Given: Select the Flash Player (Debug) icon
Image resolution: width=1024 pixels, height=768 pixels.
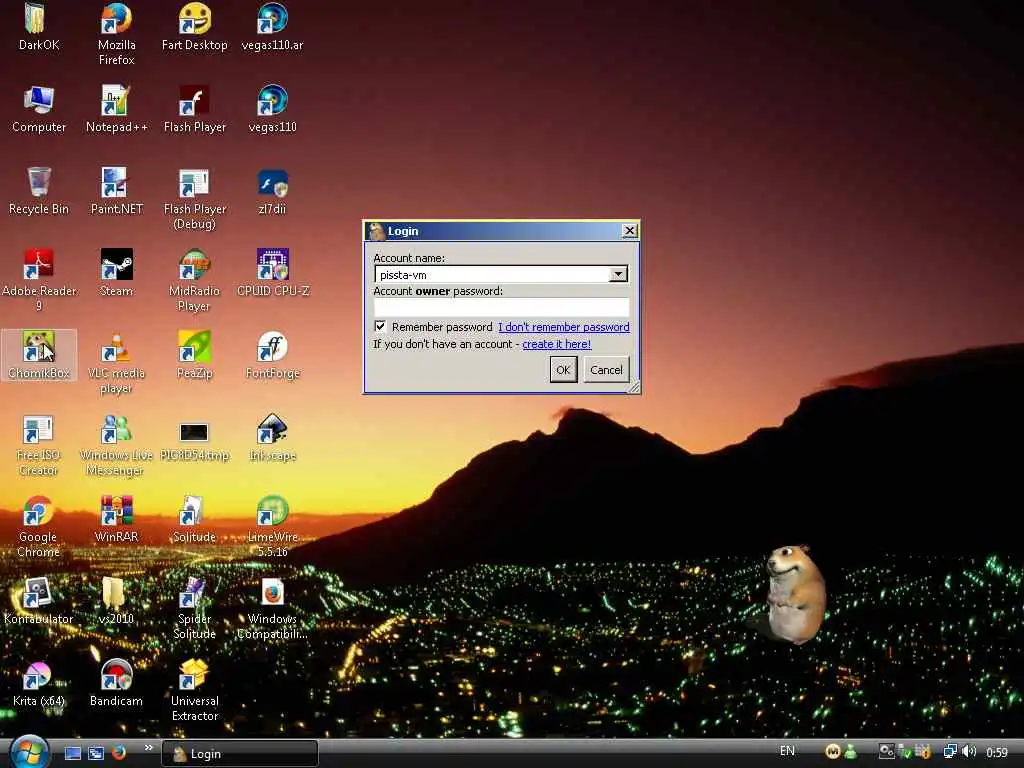Looking at the screenshot, I should [195, 183].
